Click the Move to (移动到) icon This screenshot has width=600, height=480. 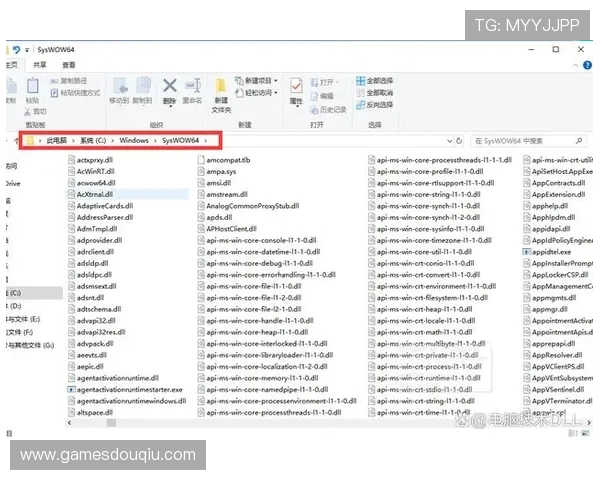119,90
